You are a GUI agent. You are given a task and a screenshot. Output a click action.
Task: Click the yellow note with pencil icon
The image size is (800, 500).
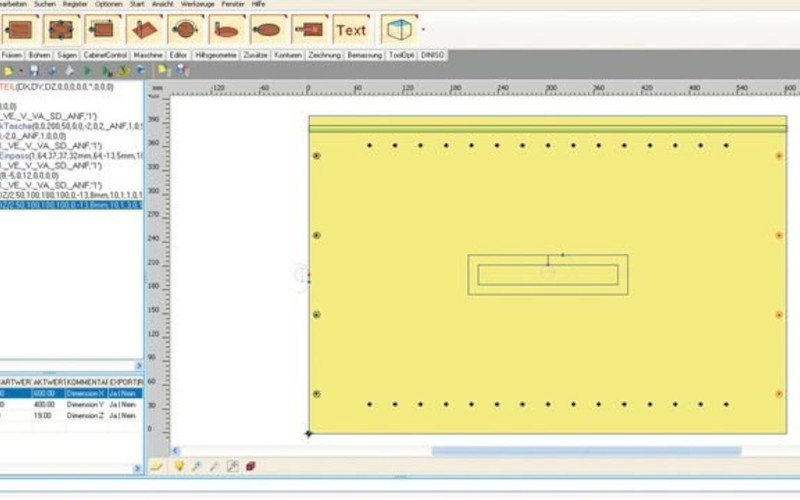pyautogui.click(x=163, y=71)
